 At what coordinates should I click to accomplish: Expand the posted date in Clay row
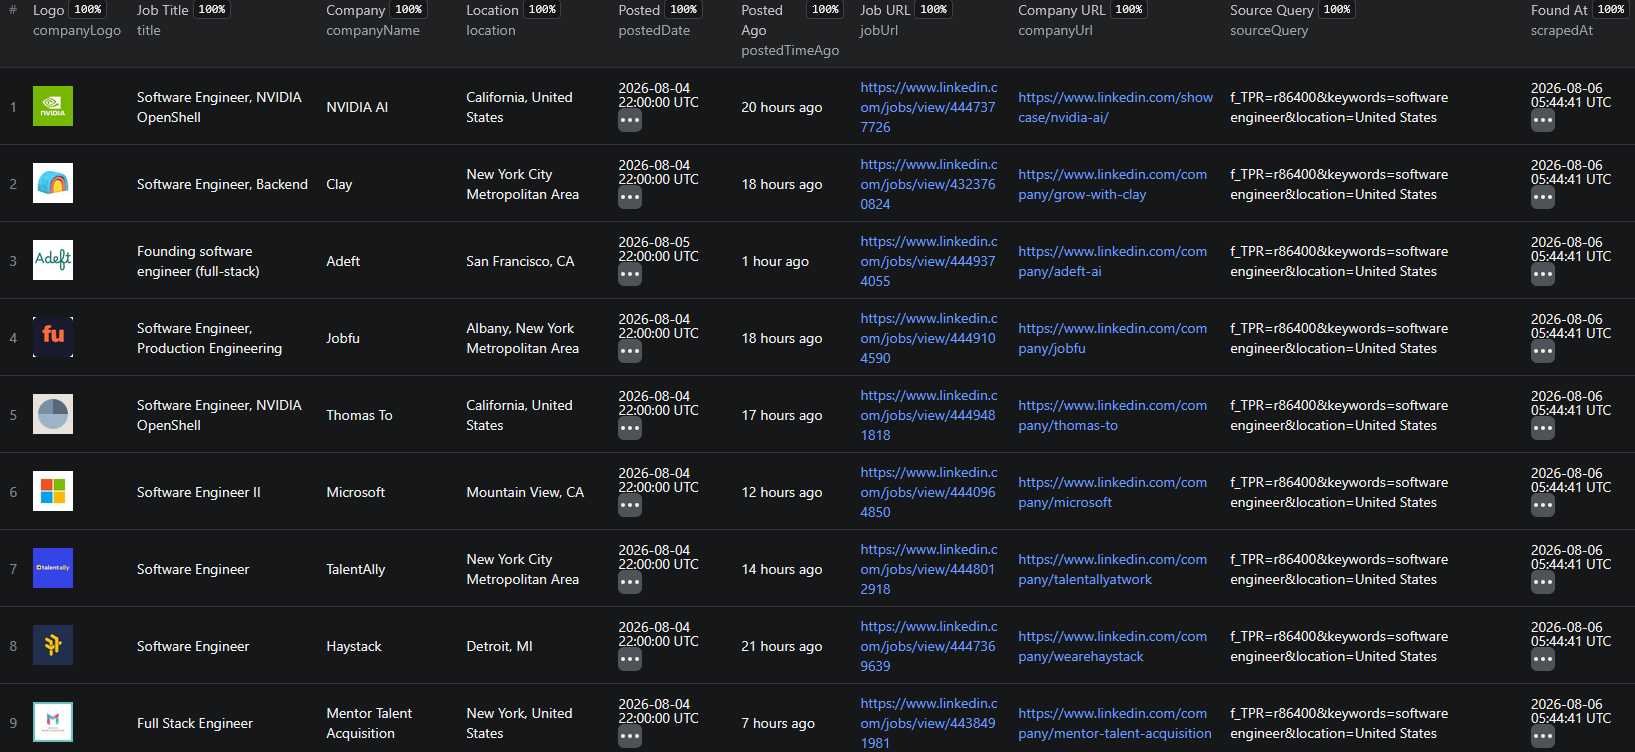[630, 198]
